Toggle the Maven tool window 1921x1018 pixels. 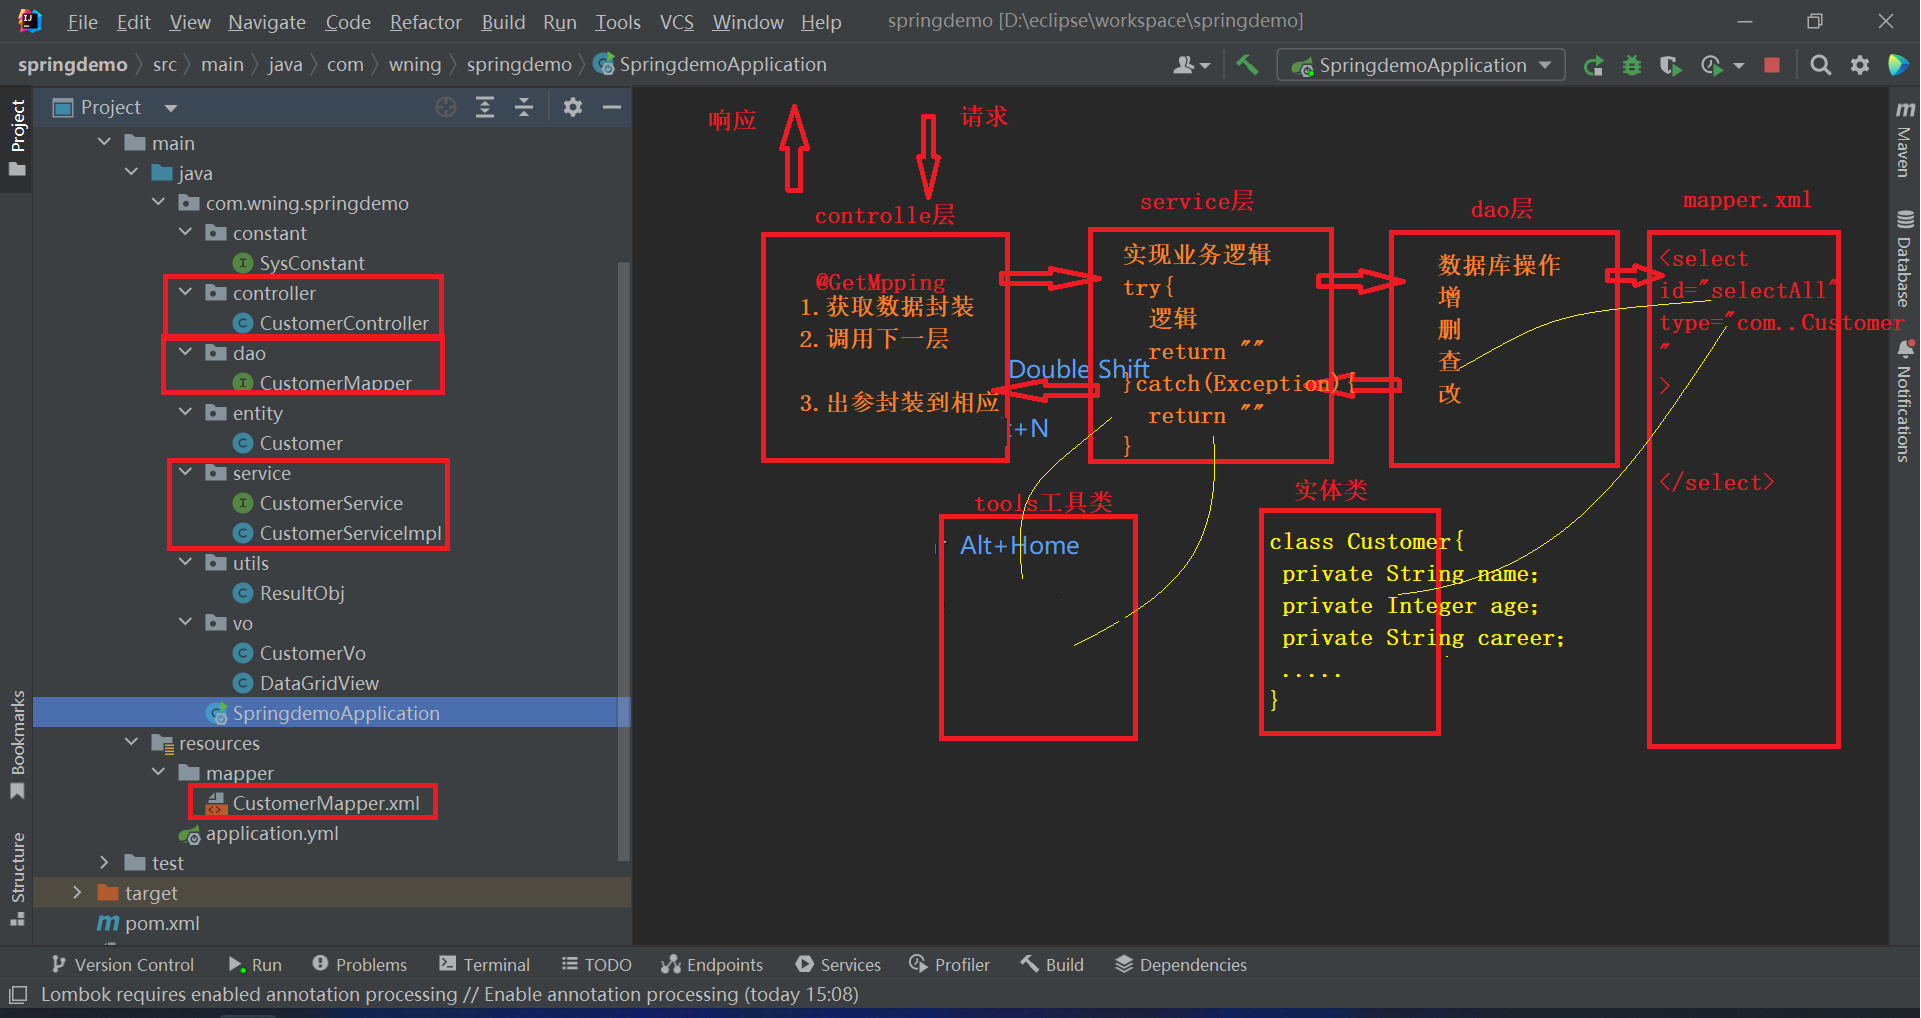[x=1904, y=140]
